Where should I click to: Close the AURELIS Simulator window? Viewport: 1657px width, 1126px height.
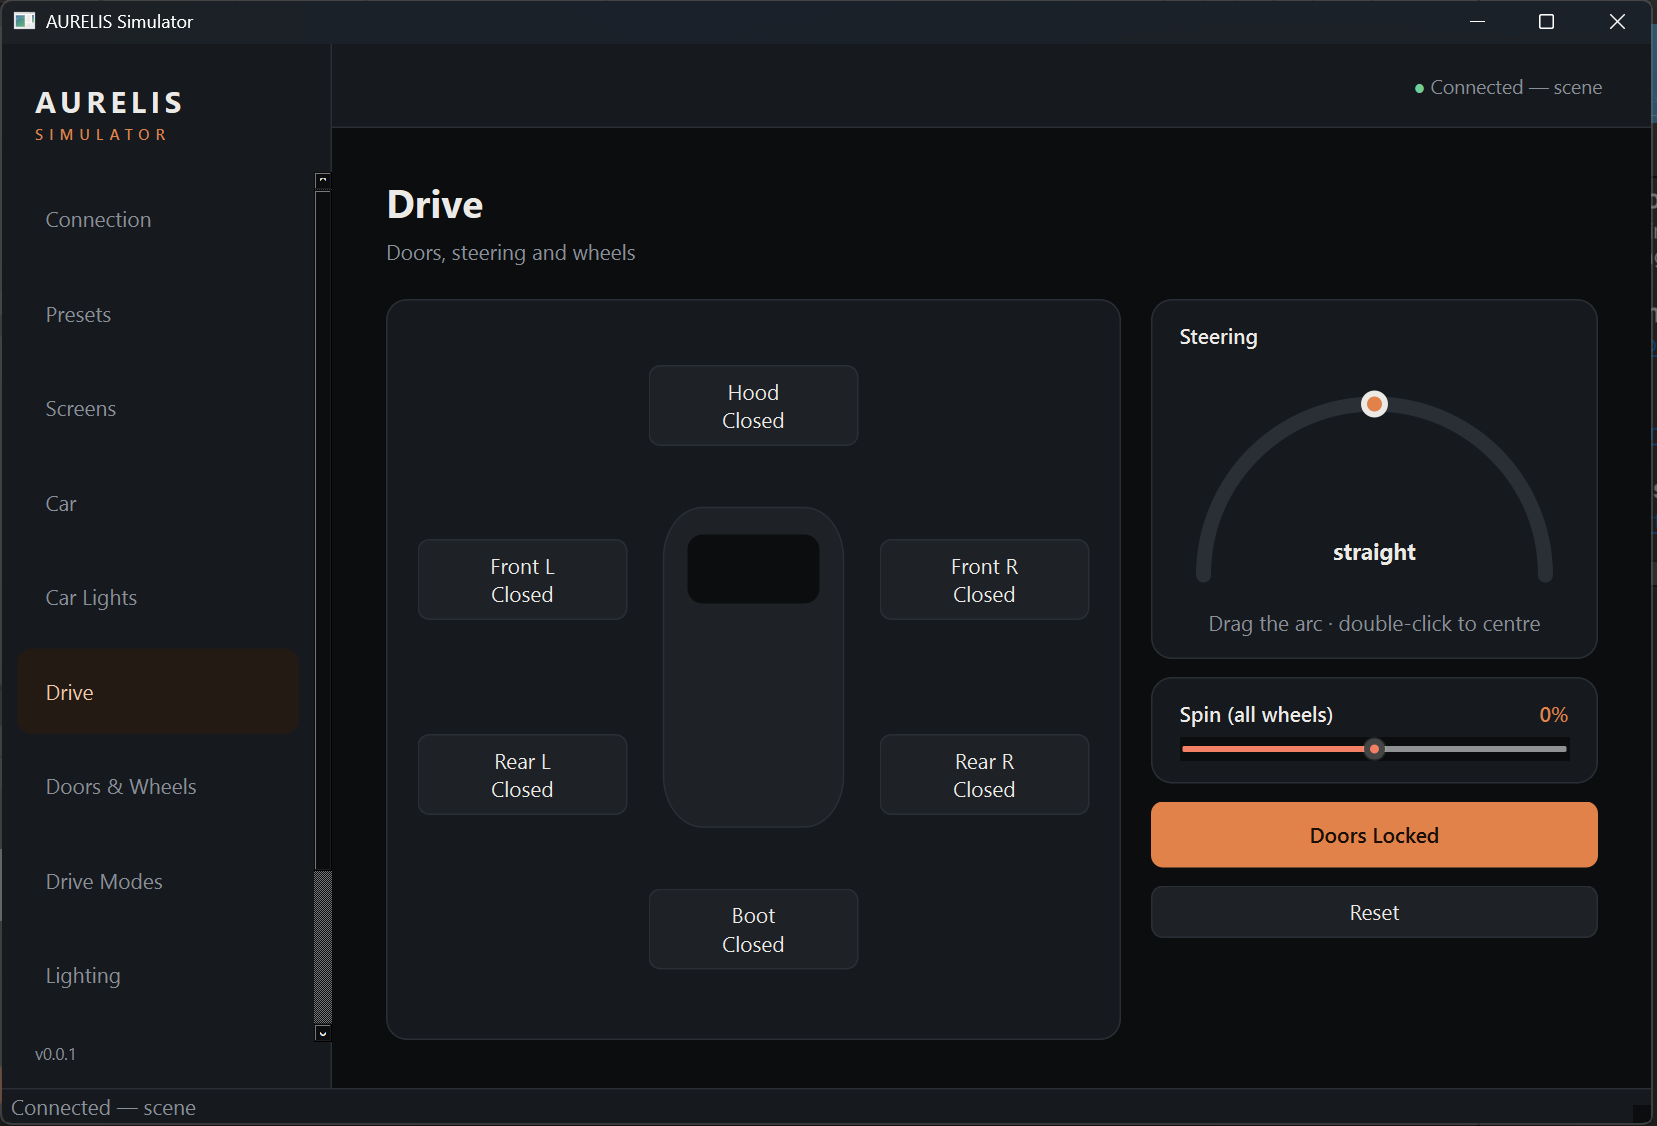click(x=1617, y=21)
